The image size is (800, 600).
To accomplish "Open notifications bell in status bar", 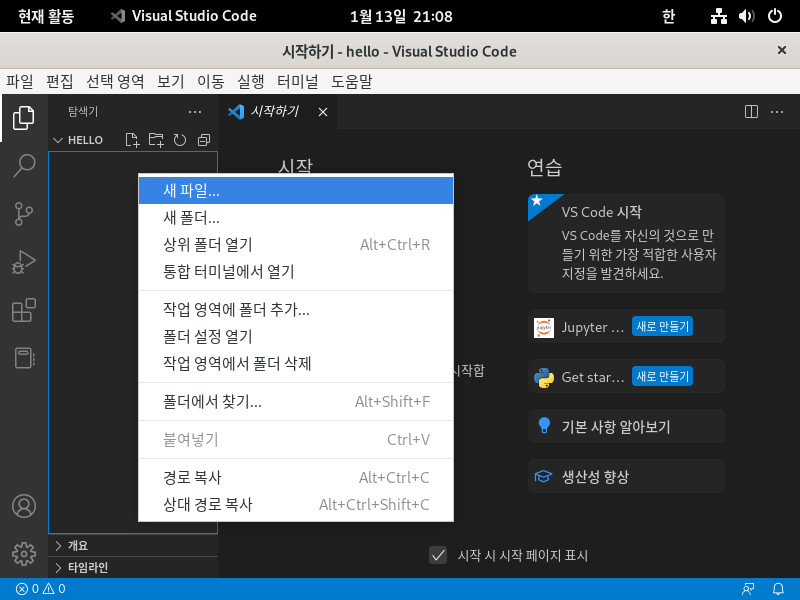I will tap(778, 589).
